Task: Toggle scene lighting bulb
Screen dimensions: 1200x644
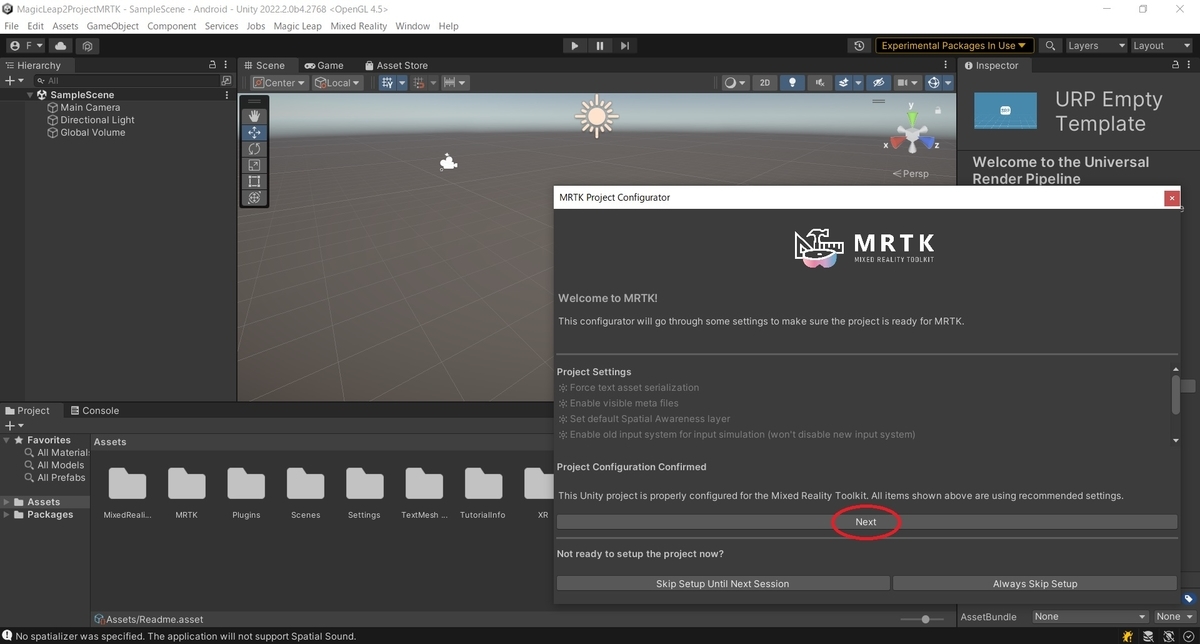Action: 793,83
